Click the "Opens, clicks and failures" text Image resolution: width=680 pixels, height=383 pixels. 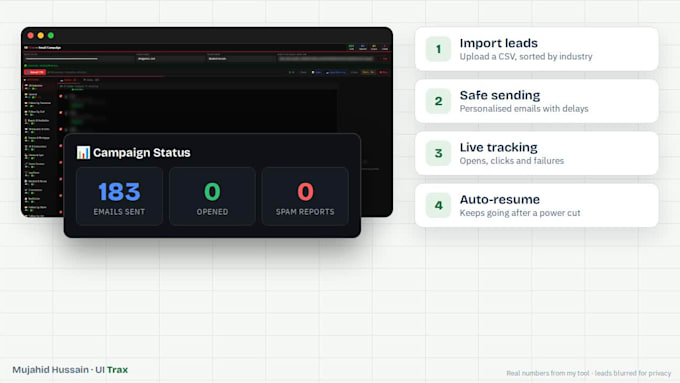[x=512, y=160]
